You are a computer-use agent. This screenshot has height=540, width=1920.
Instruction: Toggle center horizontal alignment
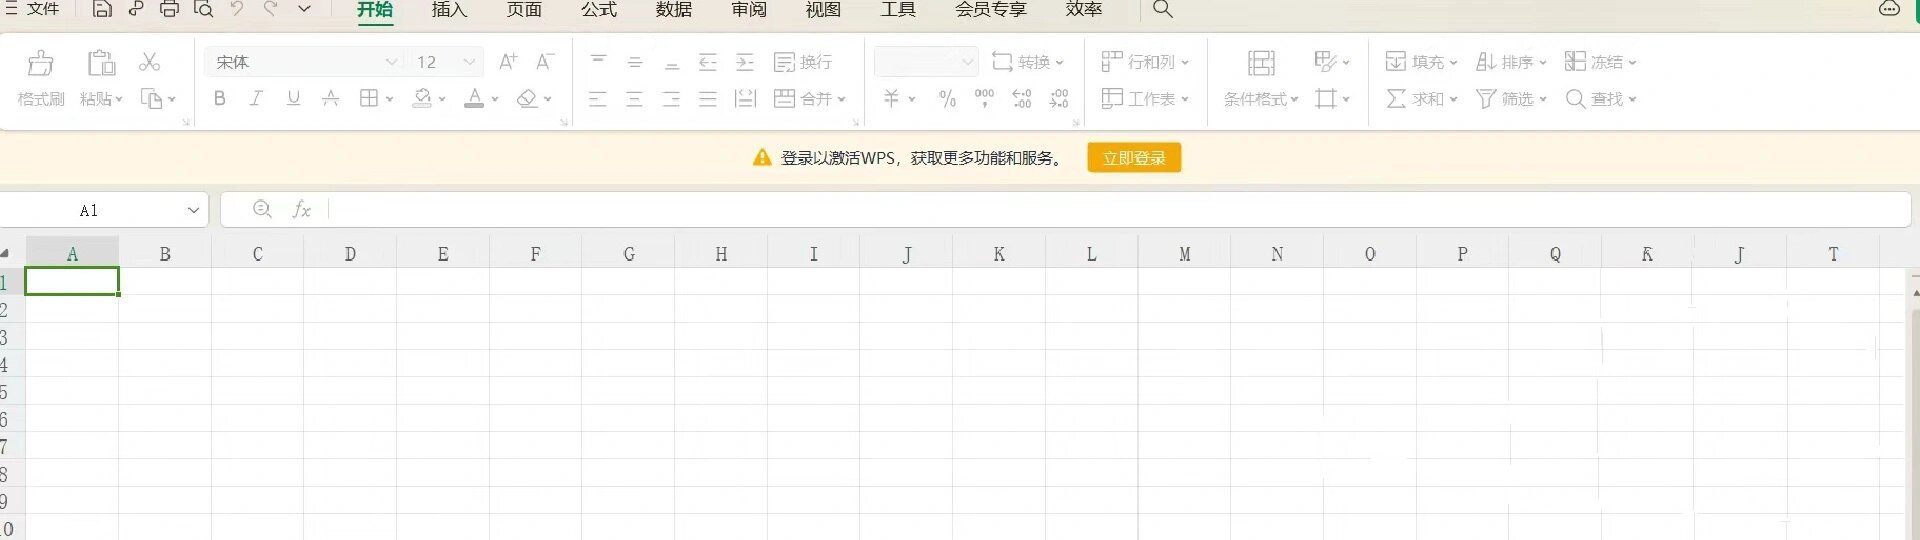click(635, 99)
